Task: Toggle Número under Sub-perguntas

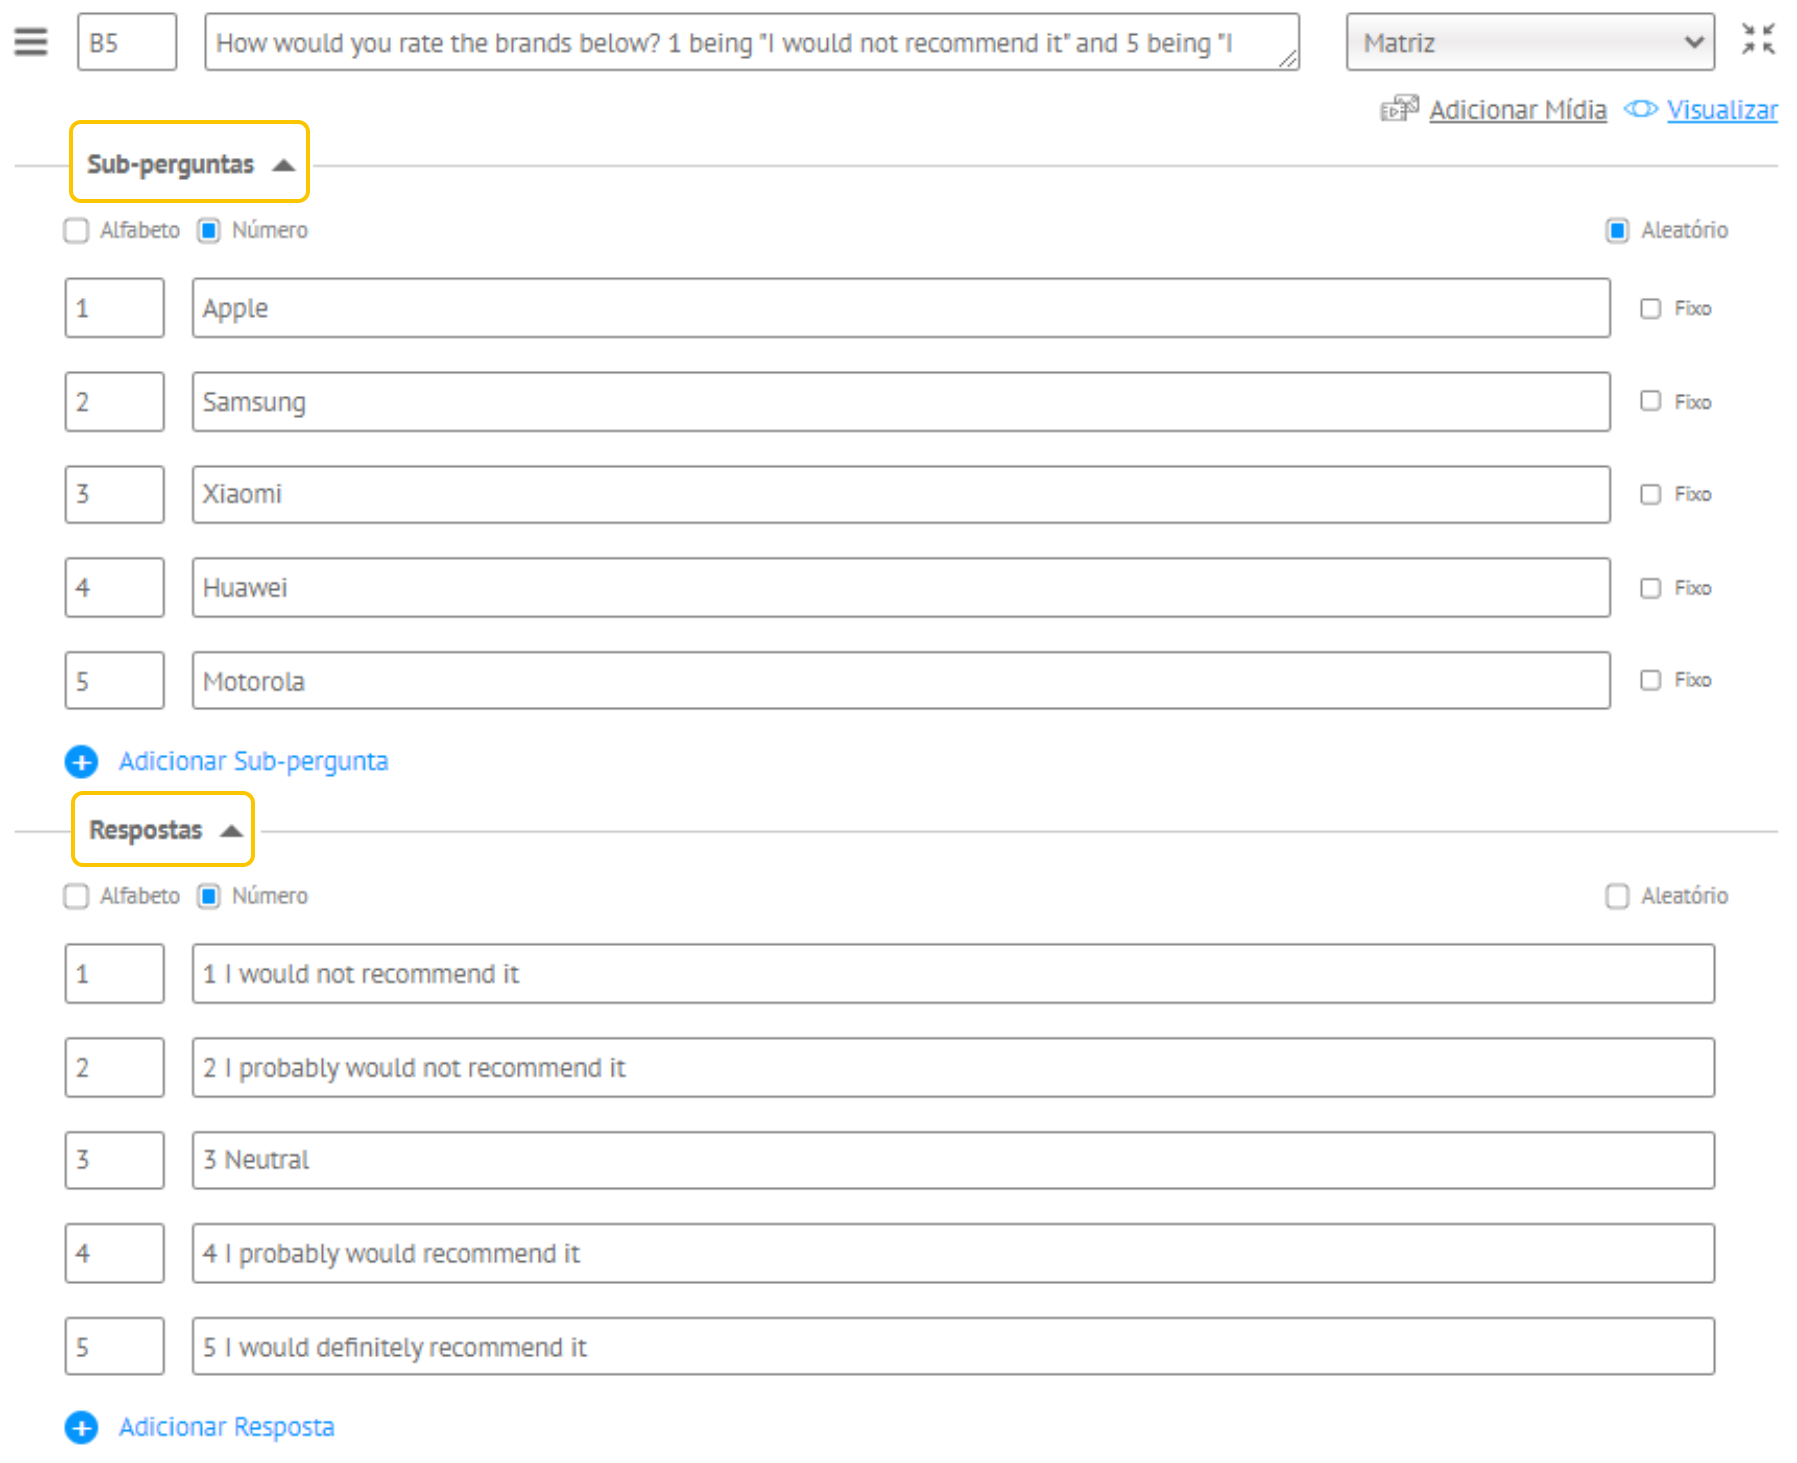Action: 208,231
